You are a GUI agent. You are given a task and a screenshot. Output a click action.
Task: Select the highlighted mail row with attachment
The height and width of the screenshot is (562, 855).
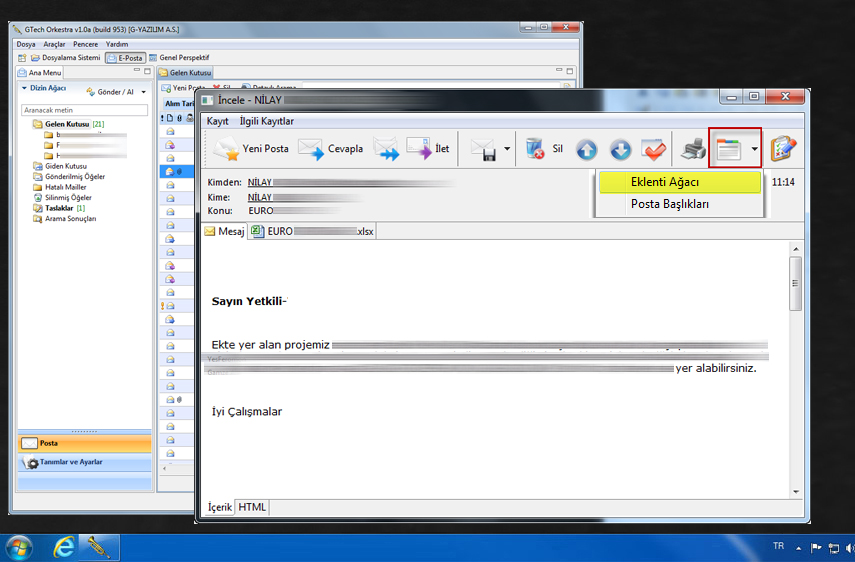[x=177, y=172]
